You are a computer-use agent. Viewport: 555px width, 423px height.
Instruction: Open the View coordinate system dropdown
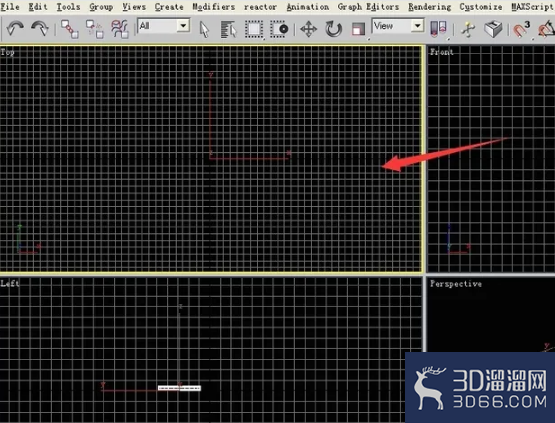tap(398, 26)
